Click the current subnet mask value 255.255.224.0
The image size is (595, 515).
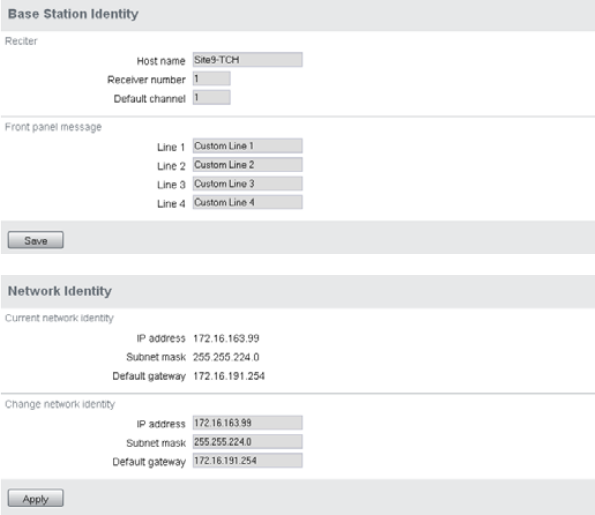point(226,357)
